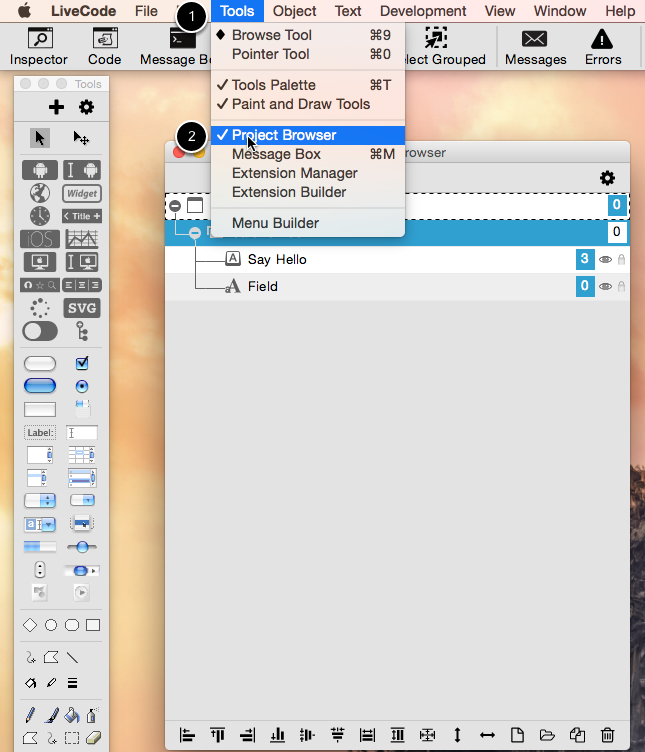645x752 pixels.
Task: Click the open folder icon in footer
Action: [547, 735]
